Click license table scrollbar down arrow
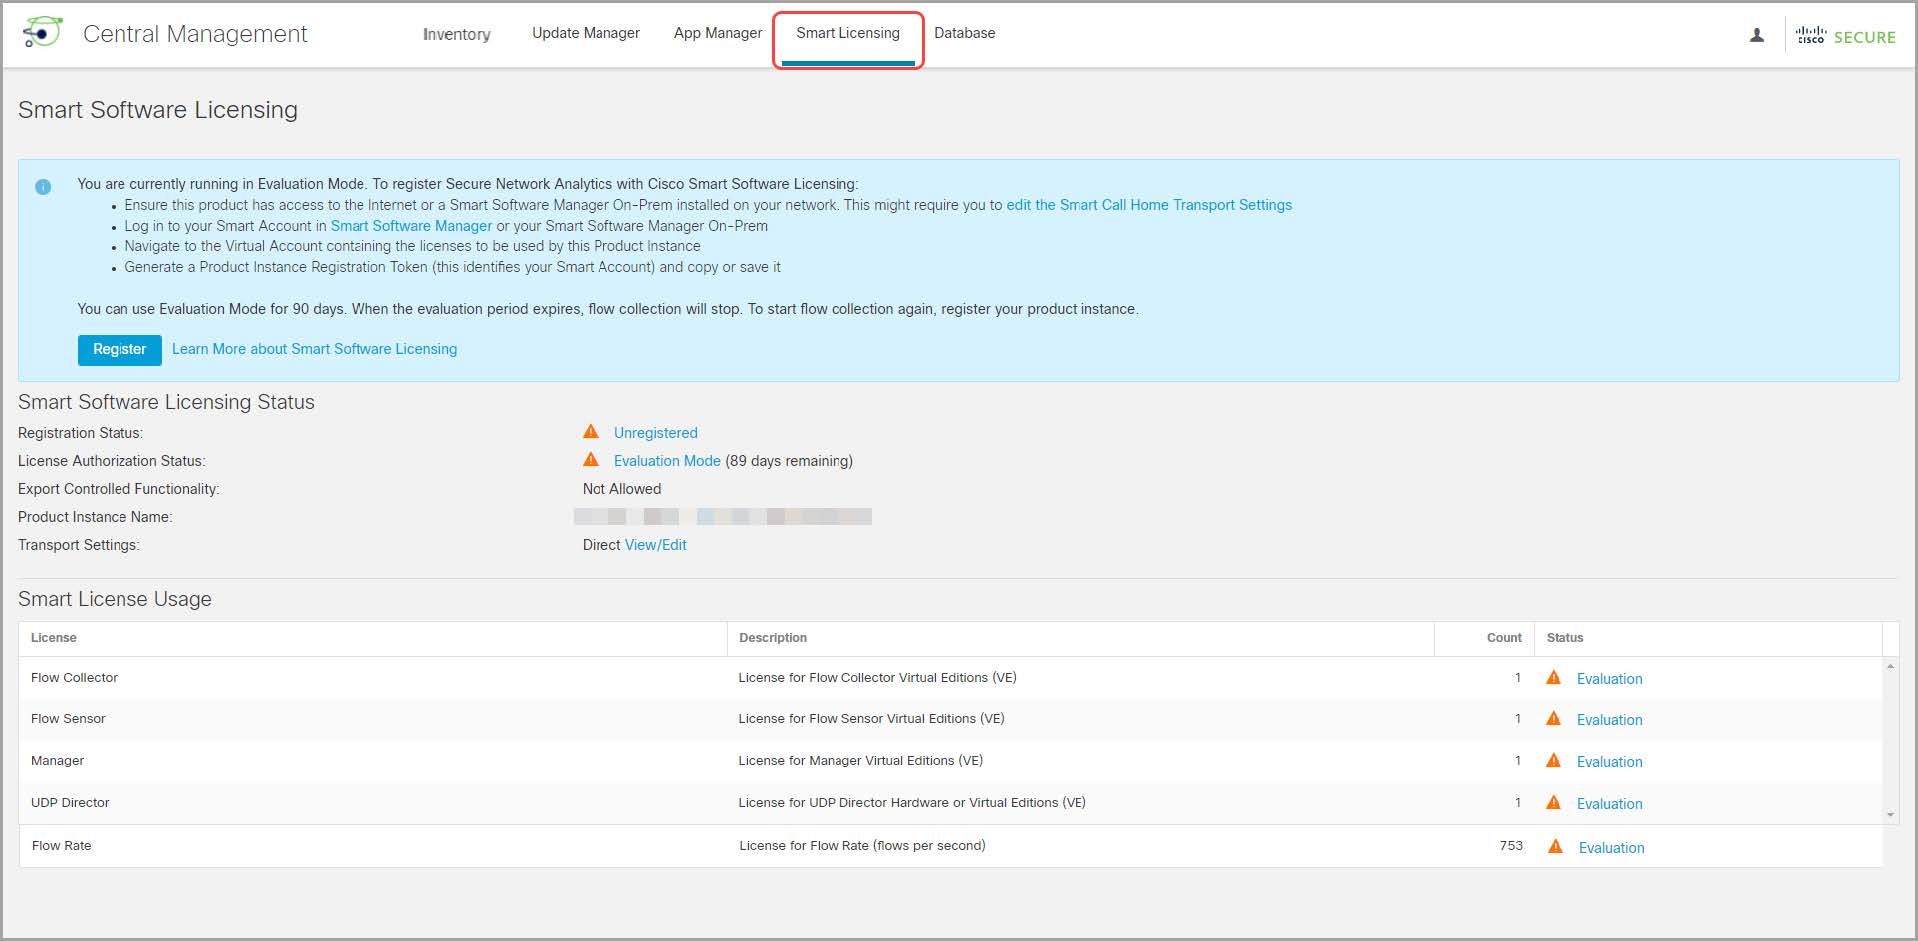Screen dimensions: 1918x941 pos(1890,815)
